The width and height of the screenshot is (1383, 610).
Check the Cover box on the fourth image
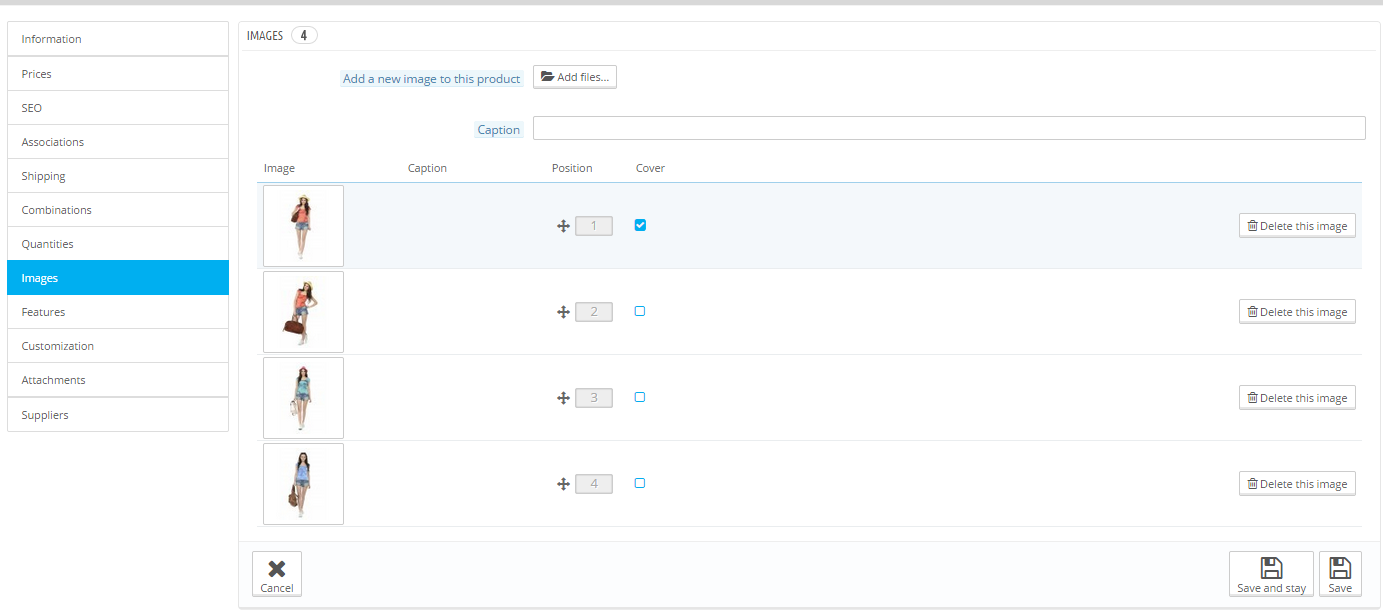point(640,483)
